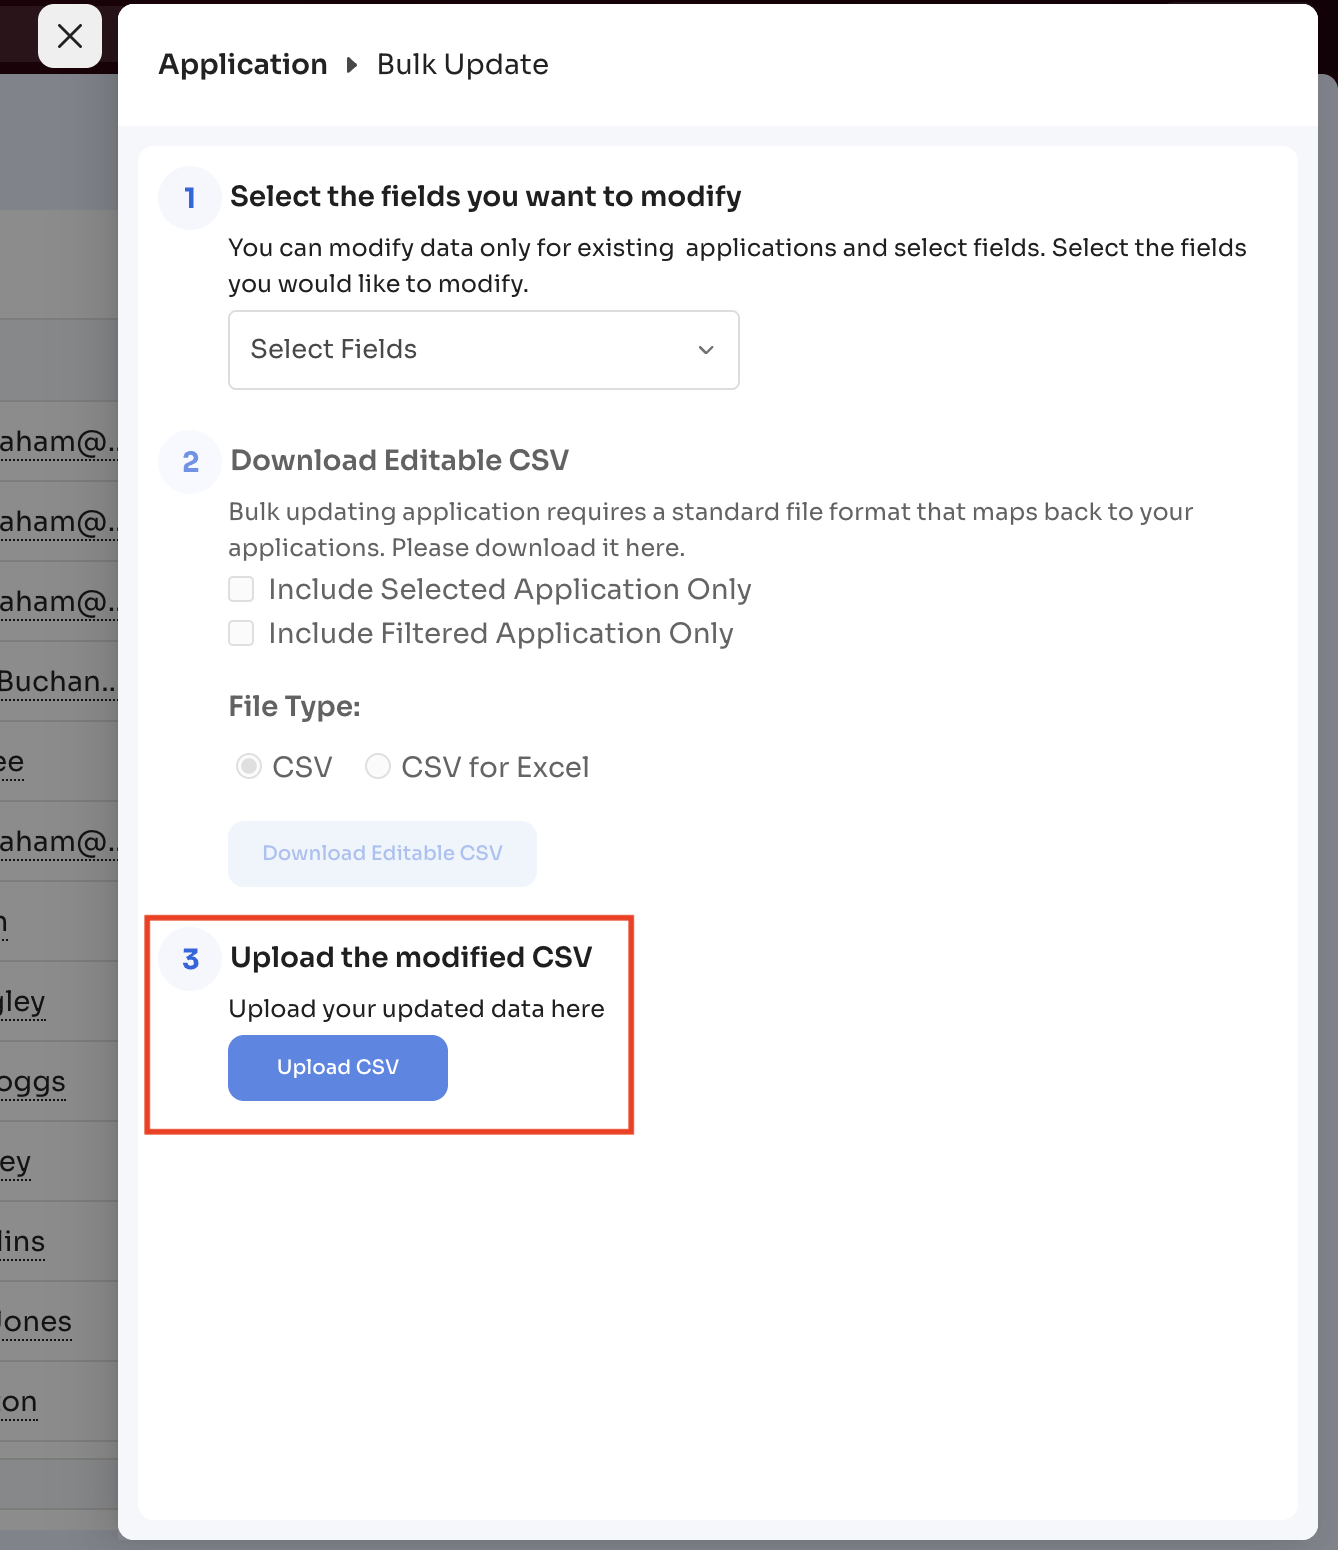The width and height of the screenshot is (1338, 1550).
Task: Click the Application breadcrumb
Action: pyautogui.click(x=243, y=65)
